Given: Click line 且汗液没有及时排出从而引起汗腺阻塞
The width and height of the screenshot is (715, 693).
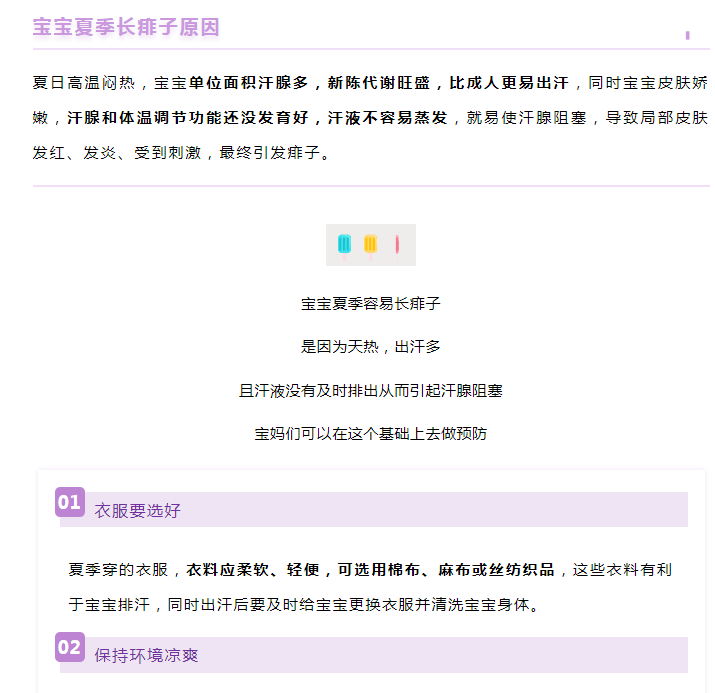Looking at the screenshot, I should click(x=371, y=391).
